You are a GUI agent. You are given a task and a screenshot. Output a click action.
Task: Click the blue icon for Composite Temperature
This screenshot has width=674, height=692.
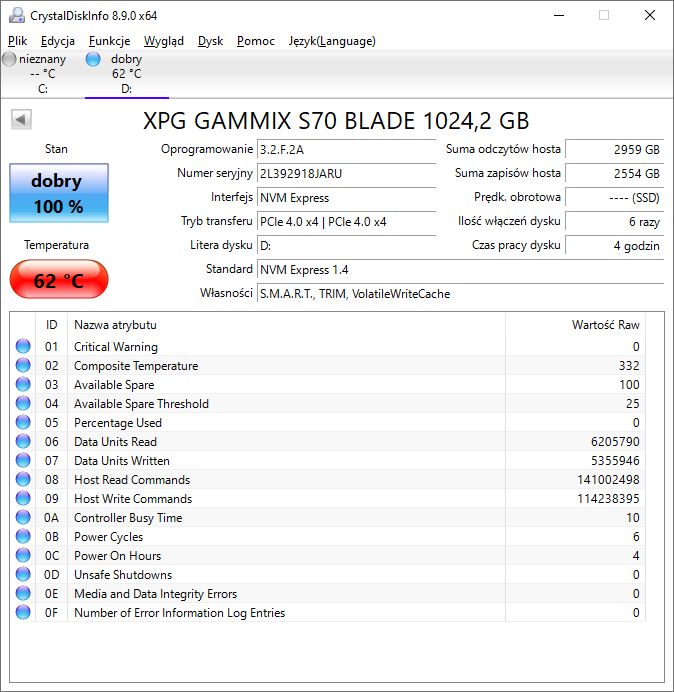[23, 365]
